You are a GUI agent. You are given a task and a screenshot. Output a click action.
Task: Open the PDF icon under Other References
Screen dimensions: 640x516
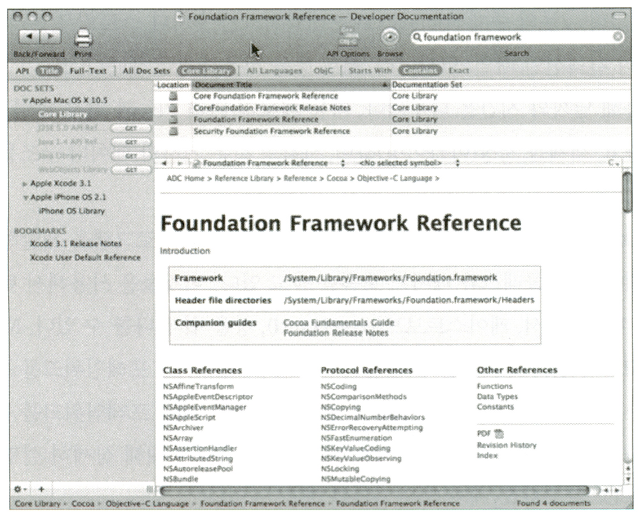point(499,434)
